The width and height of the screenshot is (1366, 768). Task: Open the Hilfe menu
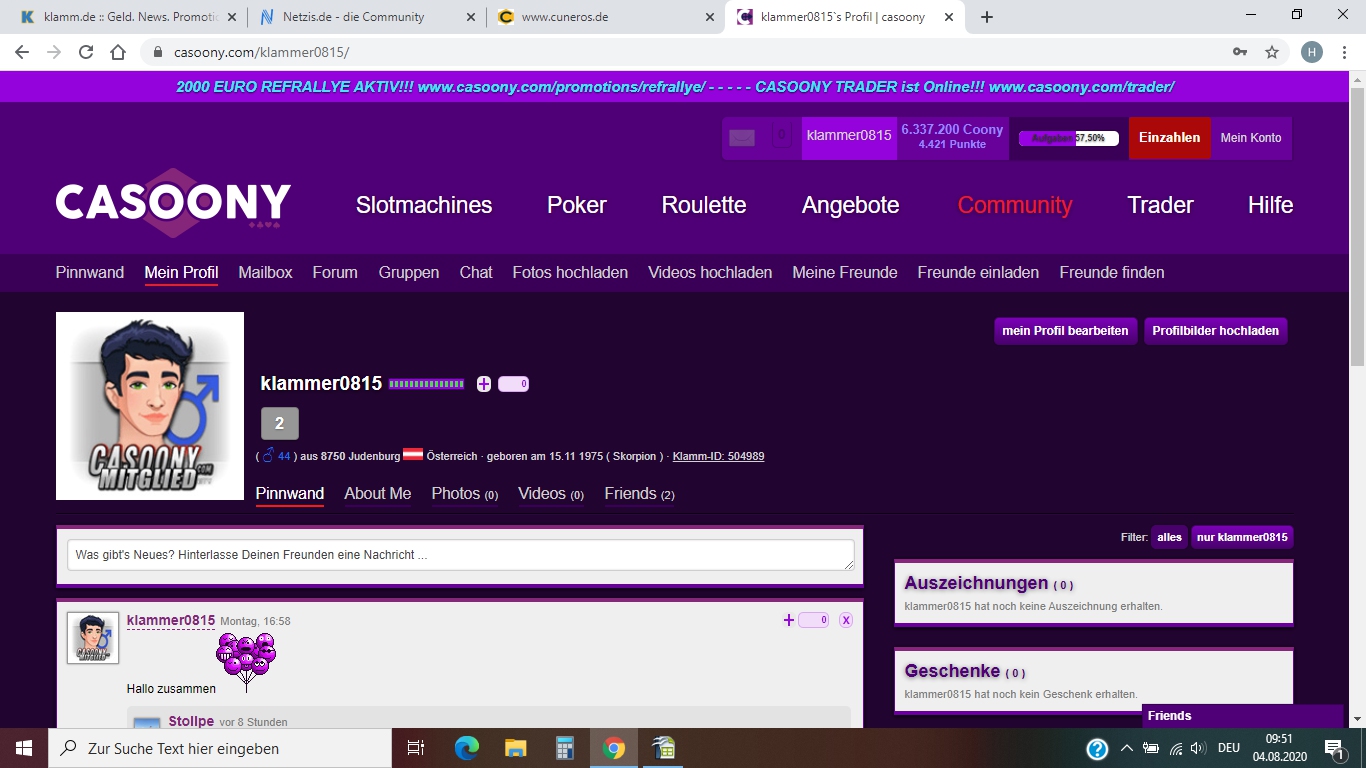coord(1270,205)
